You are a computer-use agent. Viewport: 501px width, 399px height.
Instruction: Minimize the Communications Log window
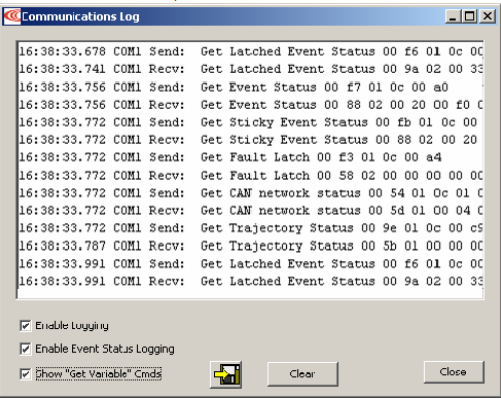click(453, 16)
